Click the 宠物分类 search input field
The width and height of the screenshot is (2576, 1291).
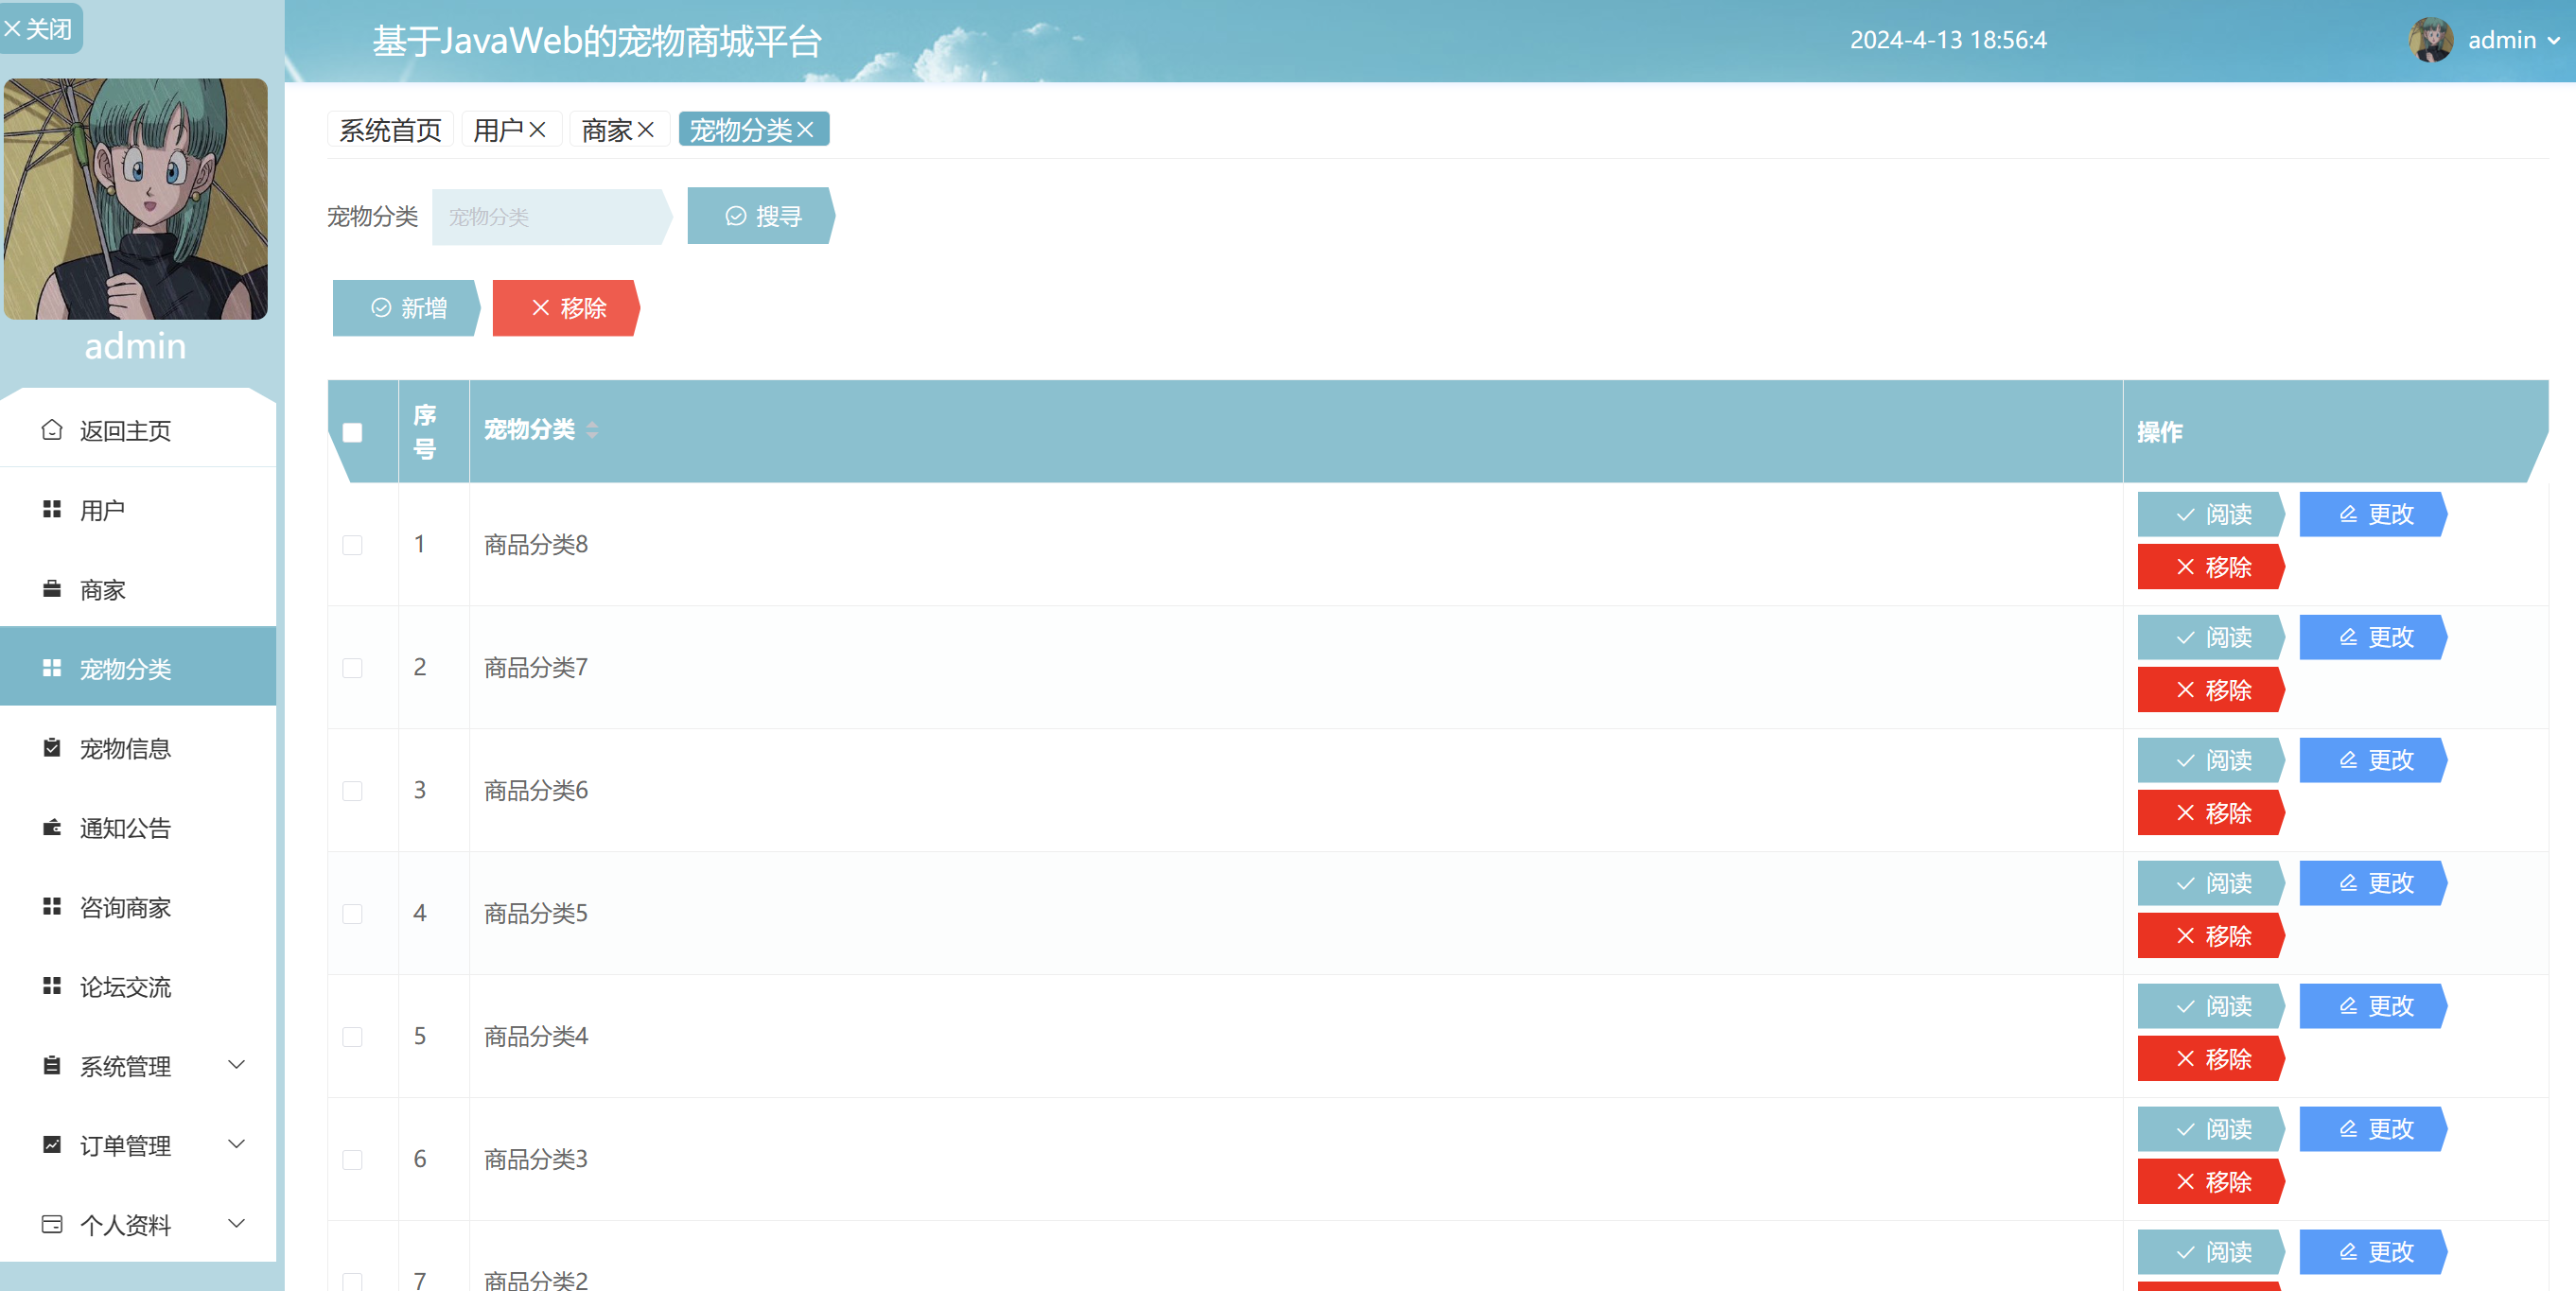[x=548, y=216]
